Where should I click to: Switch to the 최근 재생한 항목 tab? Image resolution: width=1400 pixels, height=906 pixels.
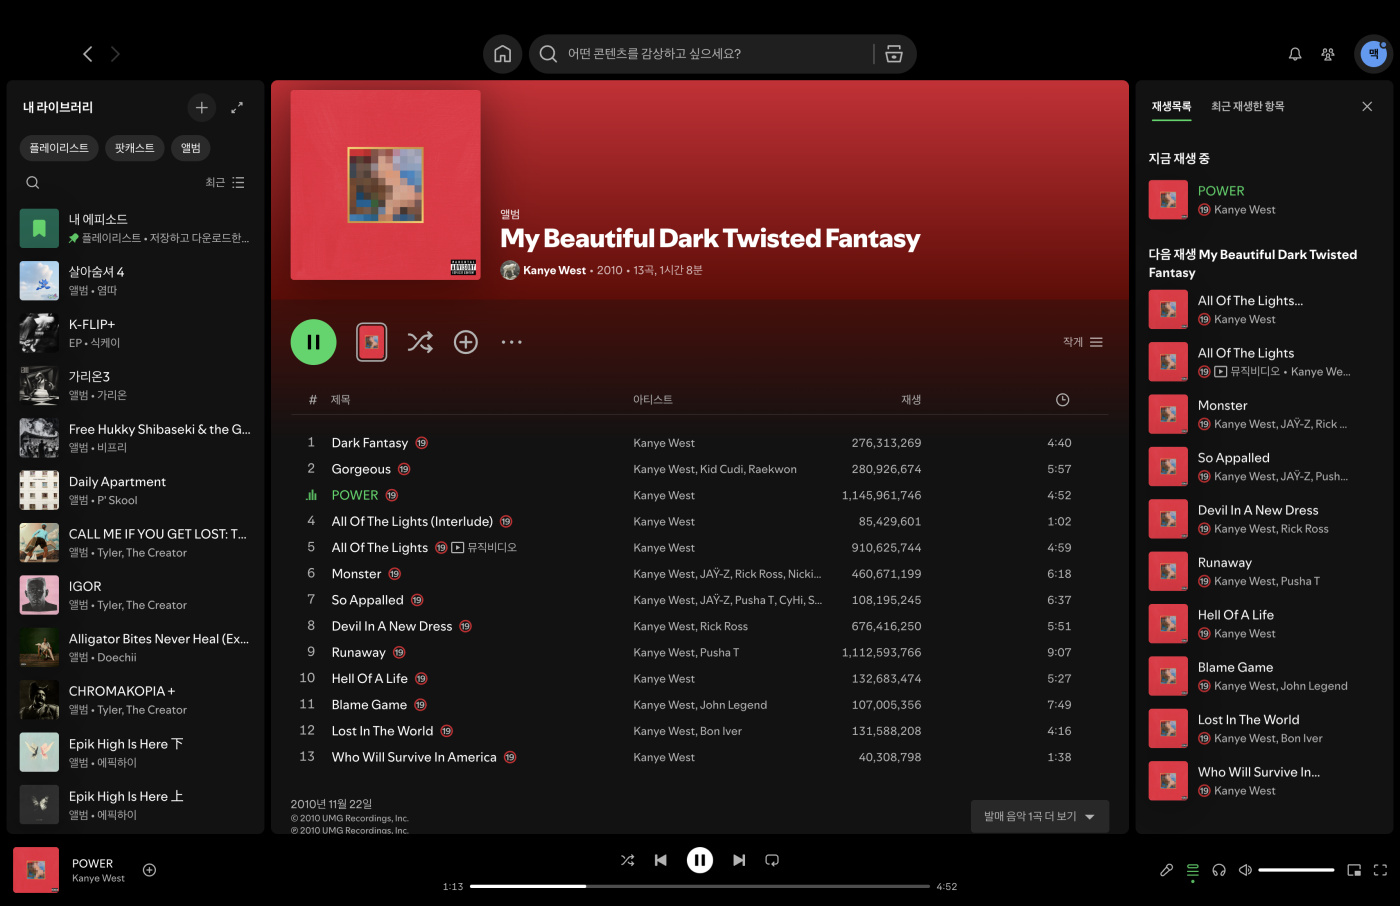1247,106
